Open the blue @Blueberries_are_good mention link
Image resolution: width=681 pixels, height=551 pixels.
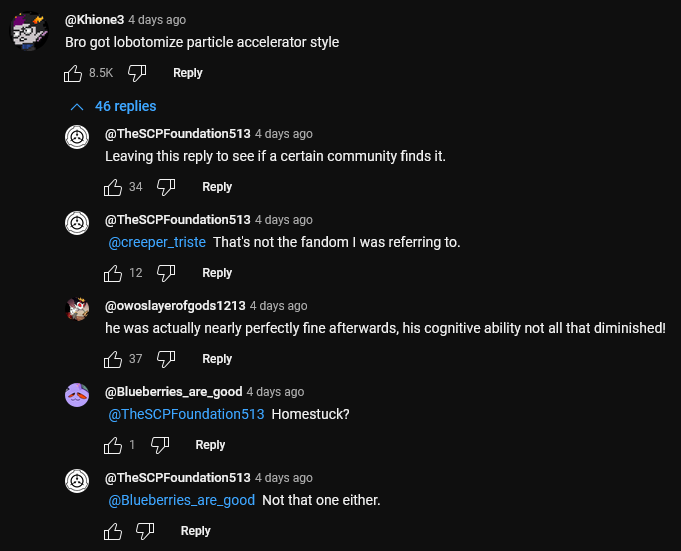[181, 500]
